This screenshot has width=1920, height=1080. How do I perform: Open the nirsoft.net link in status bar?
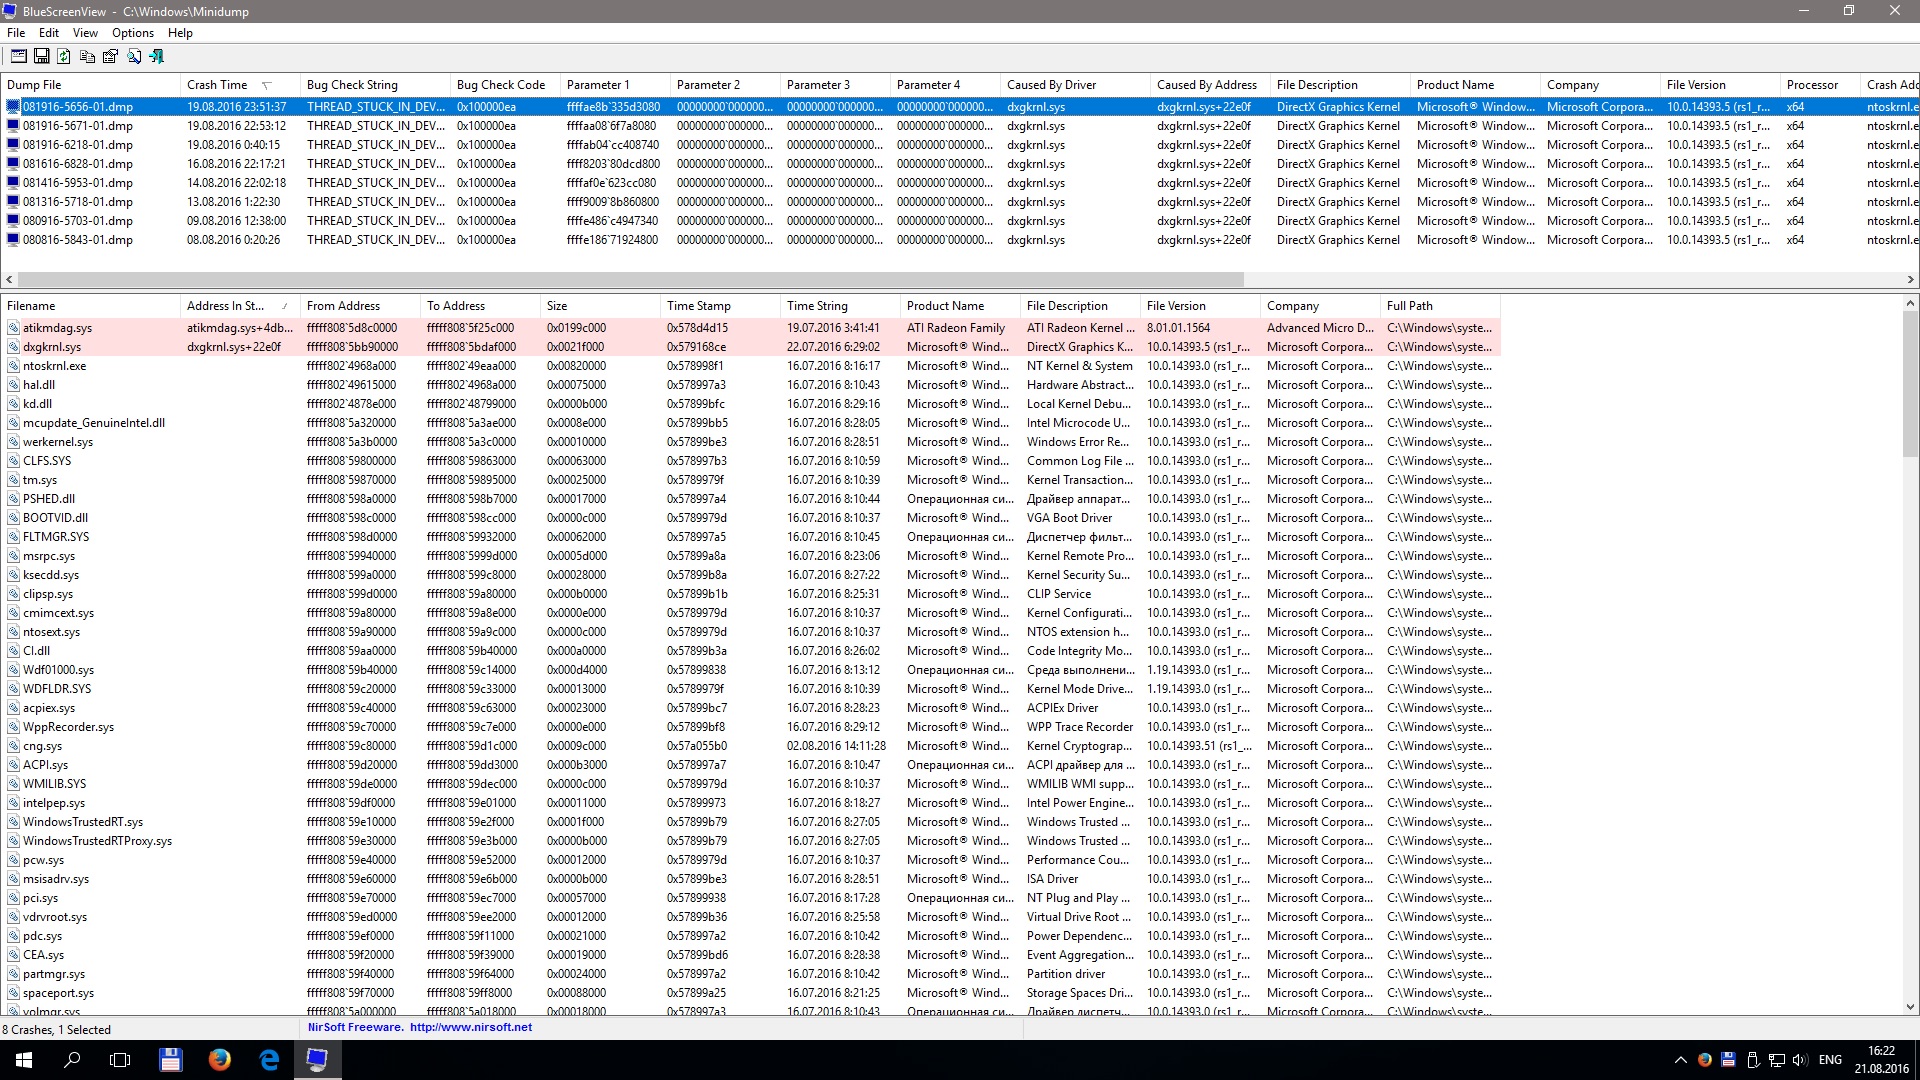(470, 1027)
